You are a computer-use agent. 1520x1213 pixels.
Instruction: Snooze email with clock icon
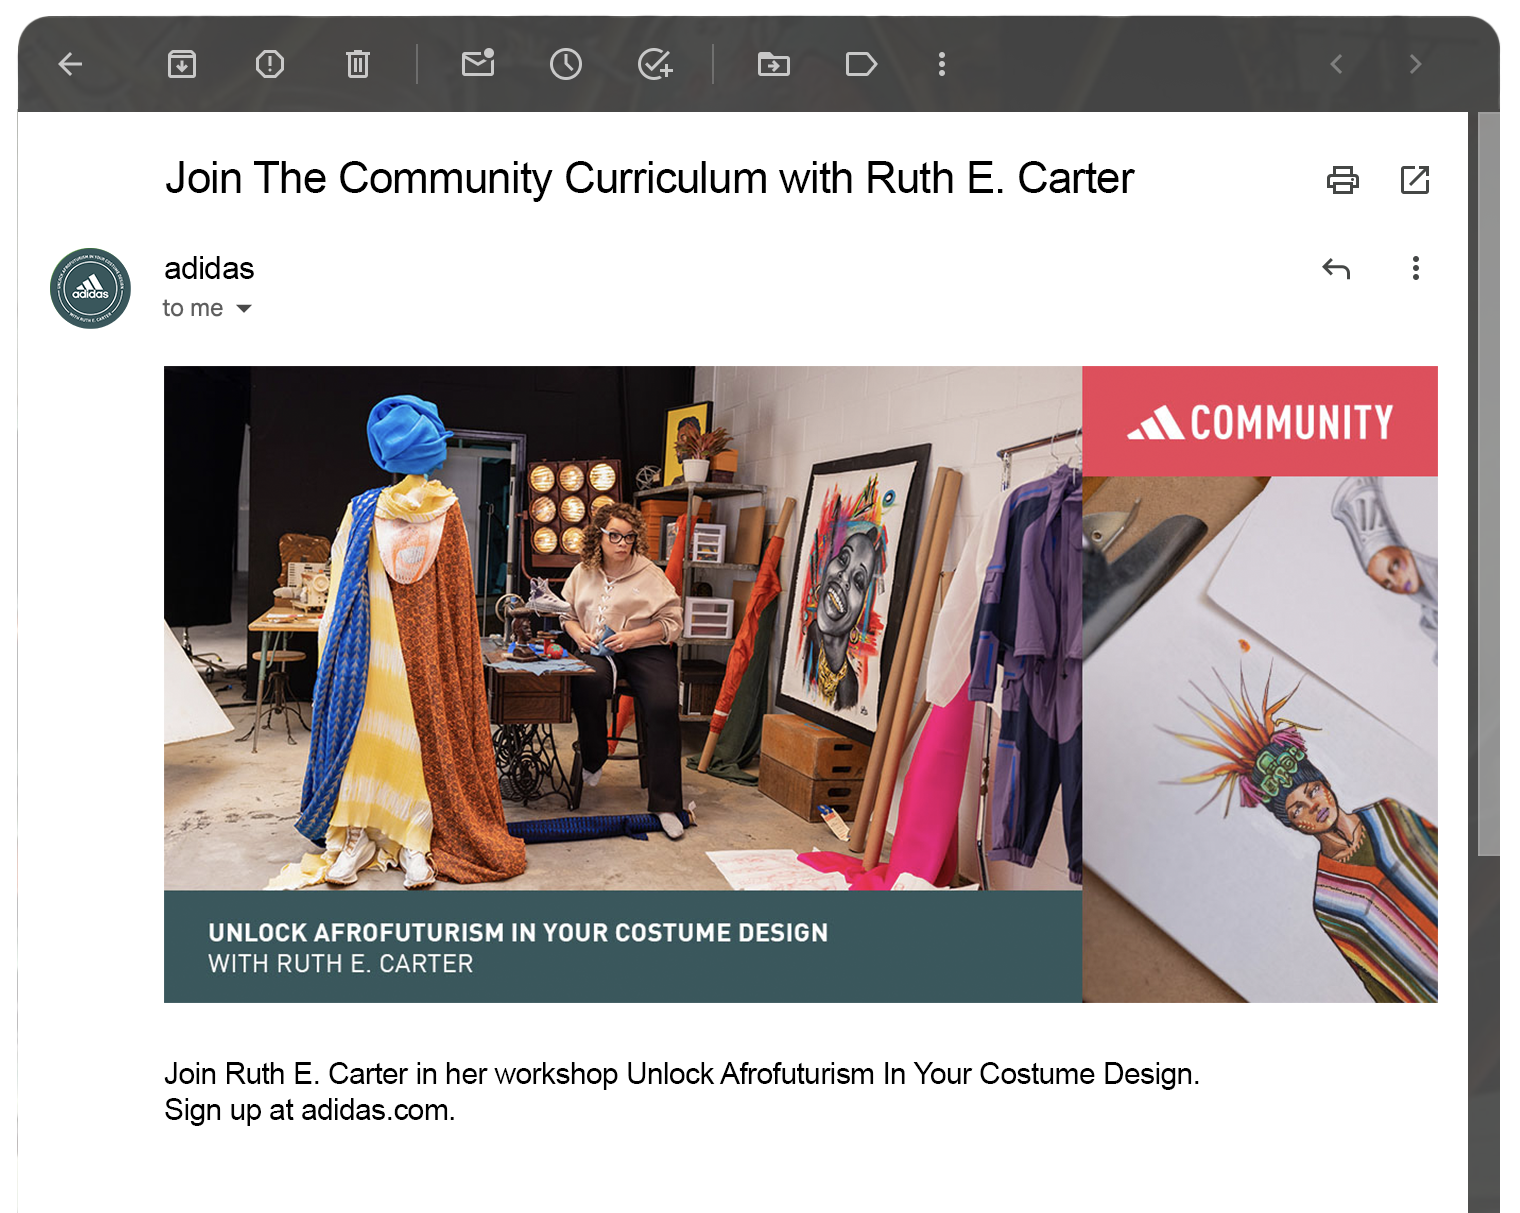click(x=566, y=64)
